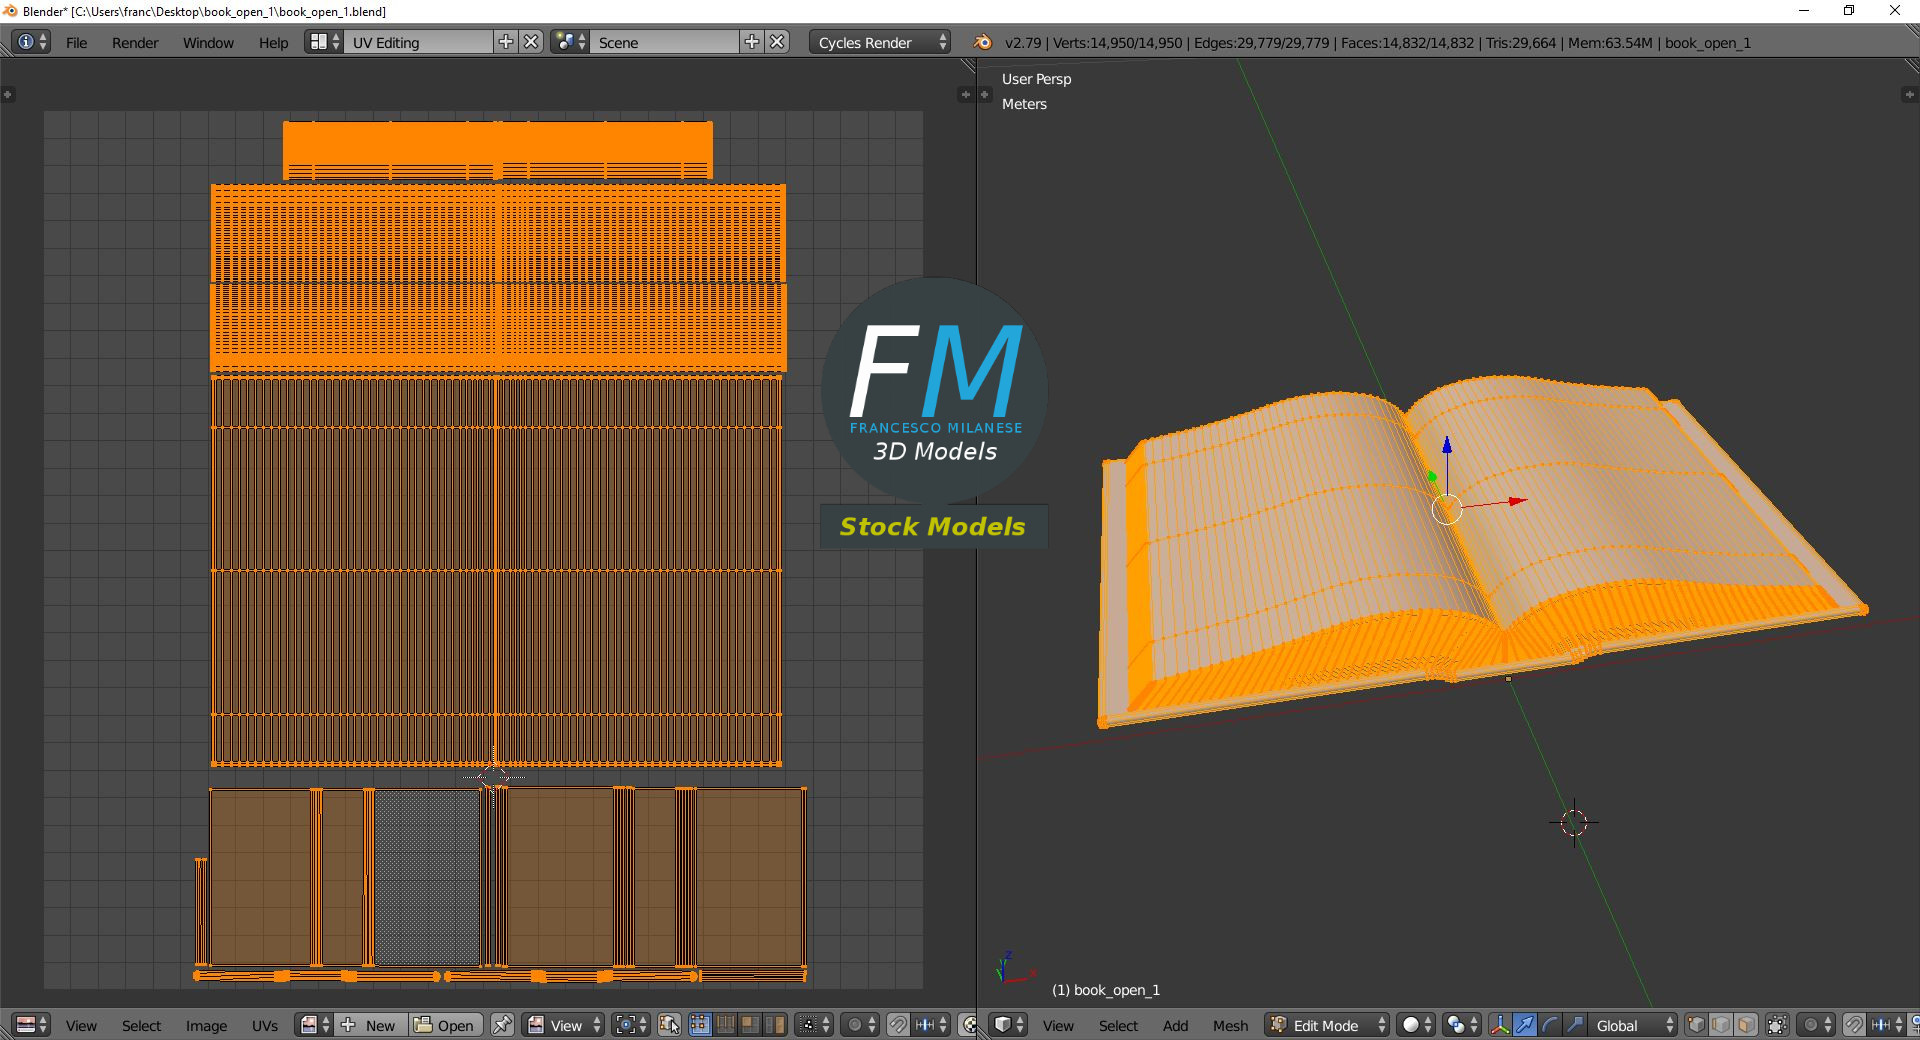Toggle the 3D manipulator widget
1920x1040 pixels.
pos(1499,1025)
